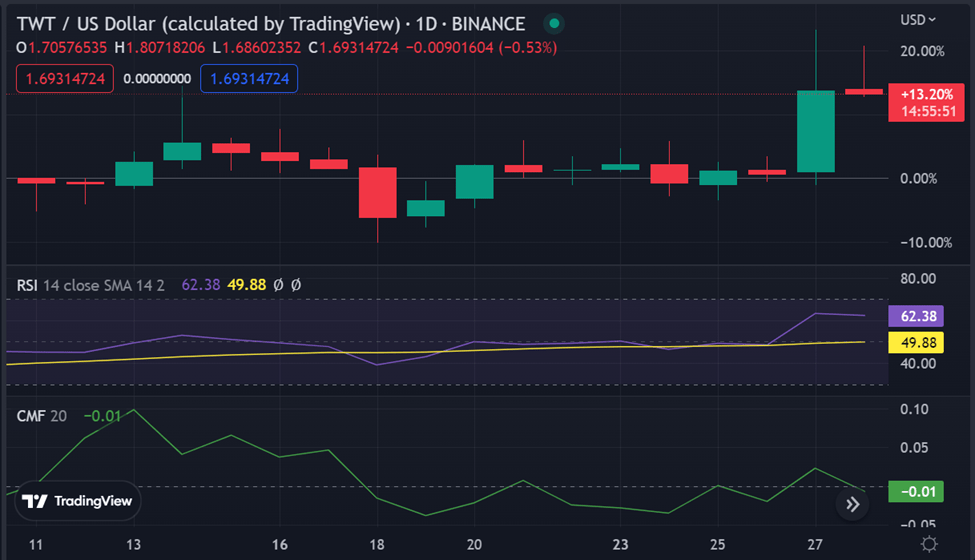Click the 20.00% price scale label

tap(923, 51)
